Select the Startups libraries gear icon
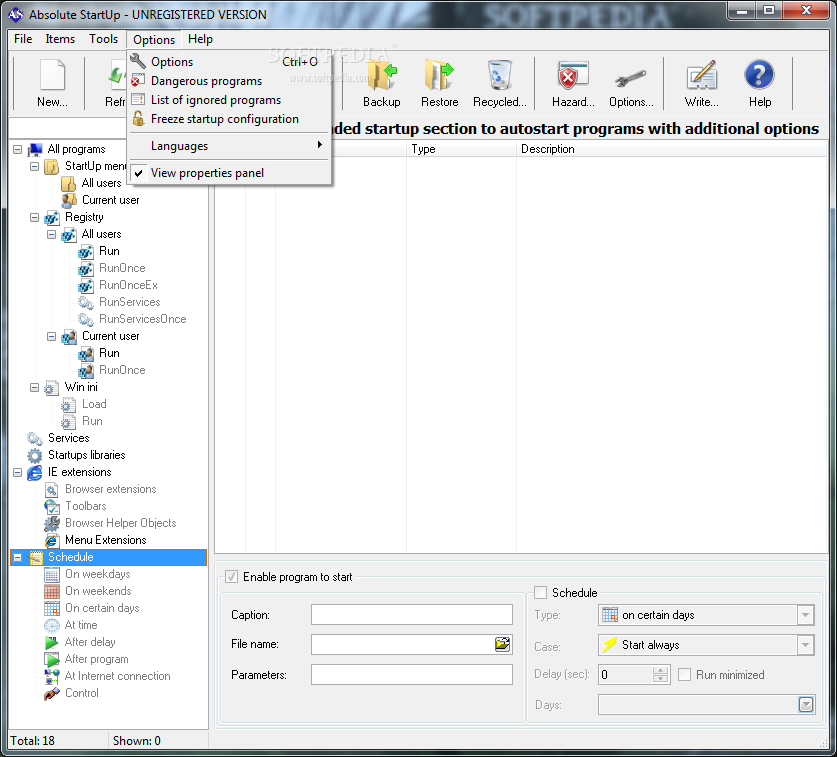 pyautogui.click(x=35, y=455)
